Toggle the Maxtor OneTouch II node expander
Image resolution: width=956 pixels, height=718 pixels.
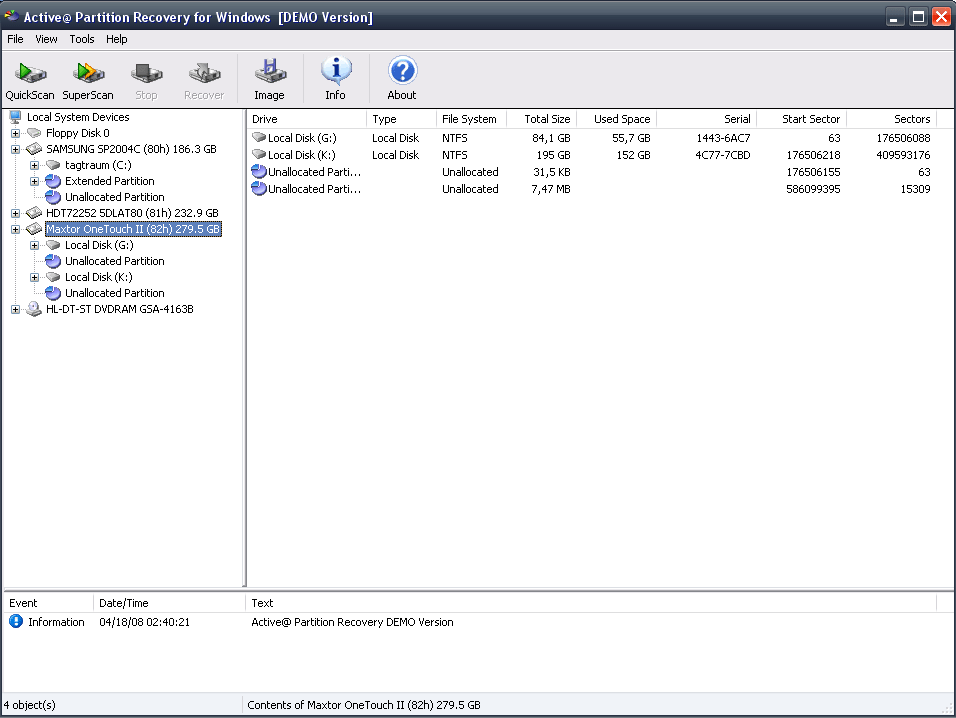(x=15, y=230)
